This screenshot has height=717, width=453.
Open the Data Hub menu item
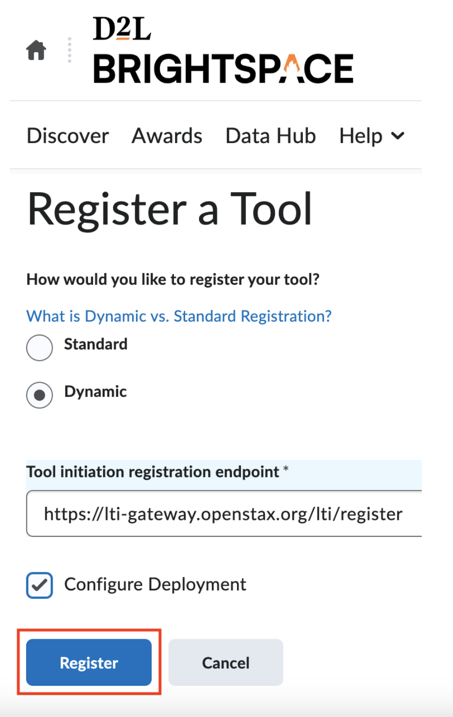click(271, 136)
